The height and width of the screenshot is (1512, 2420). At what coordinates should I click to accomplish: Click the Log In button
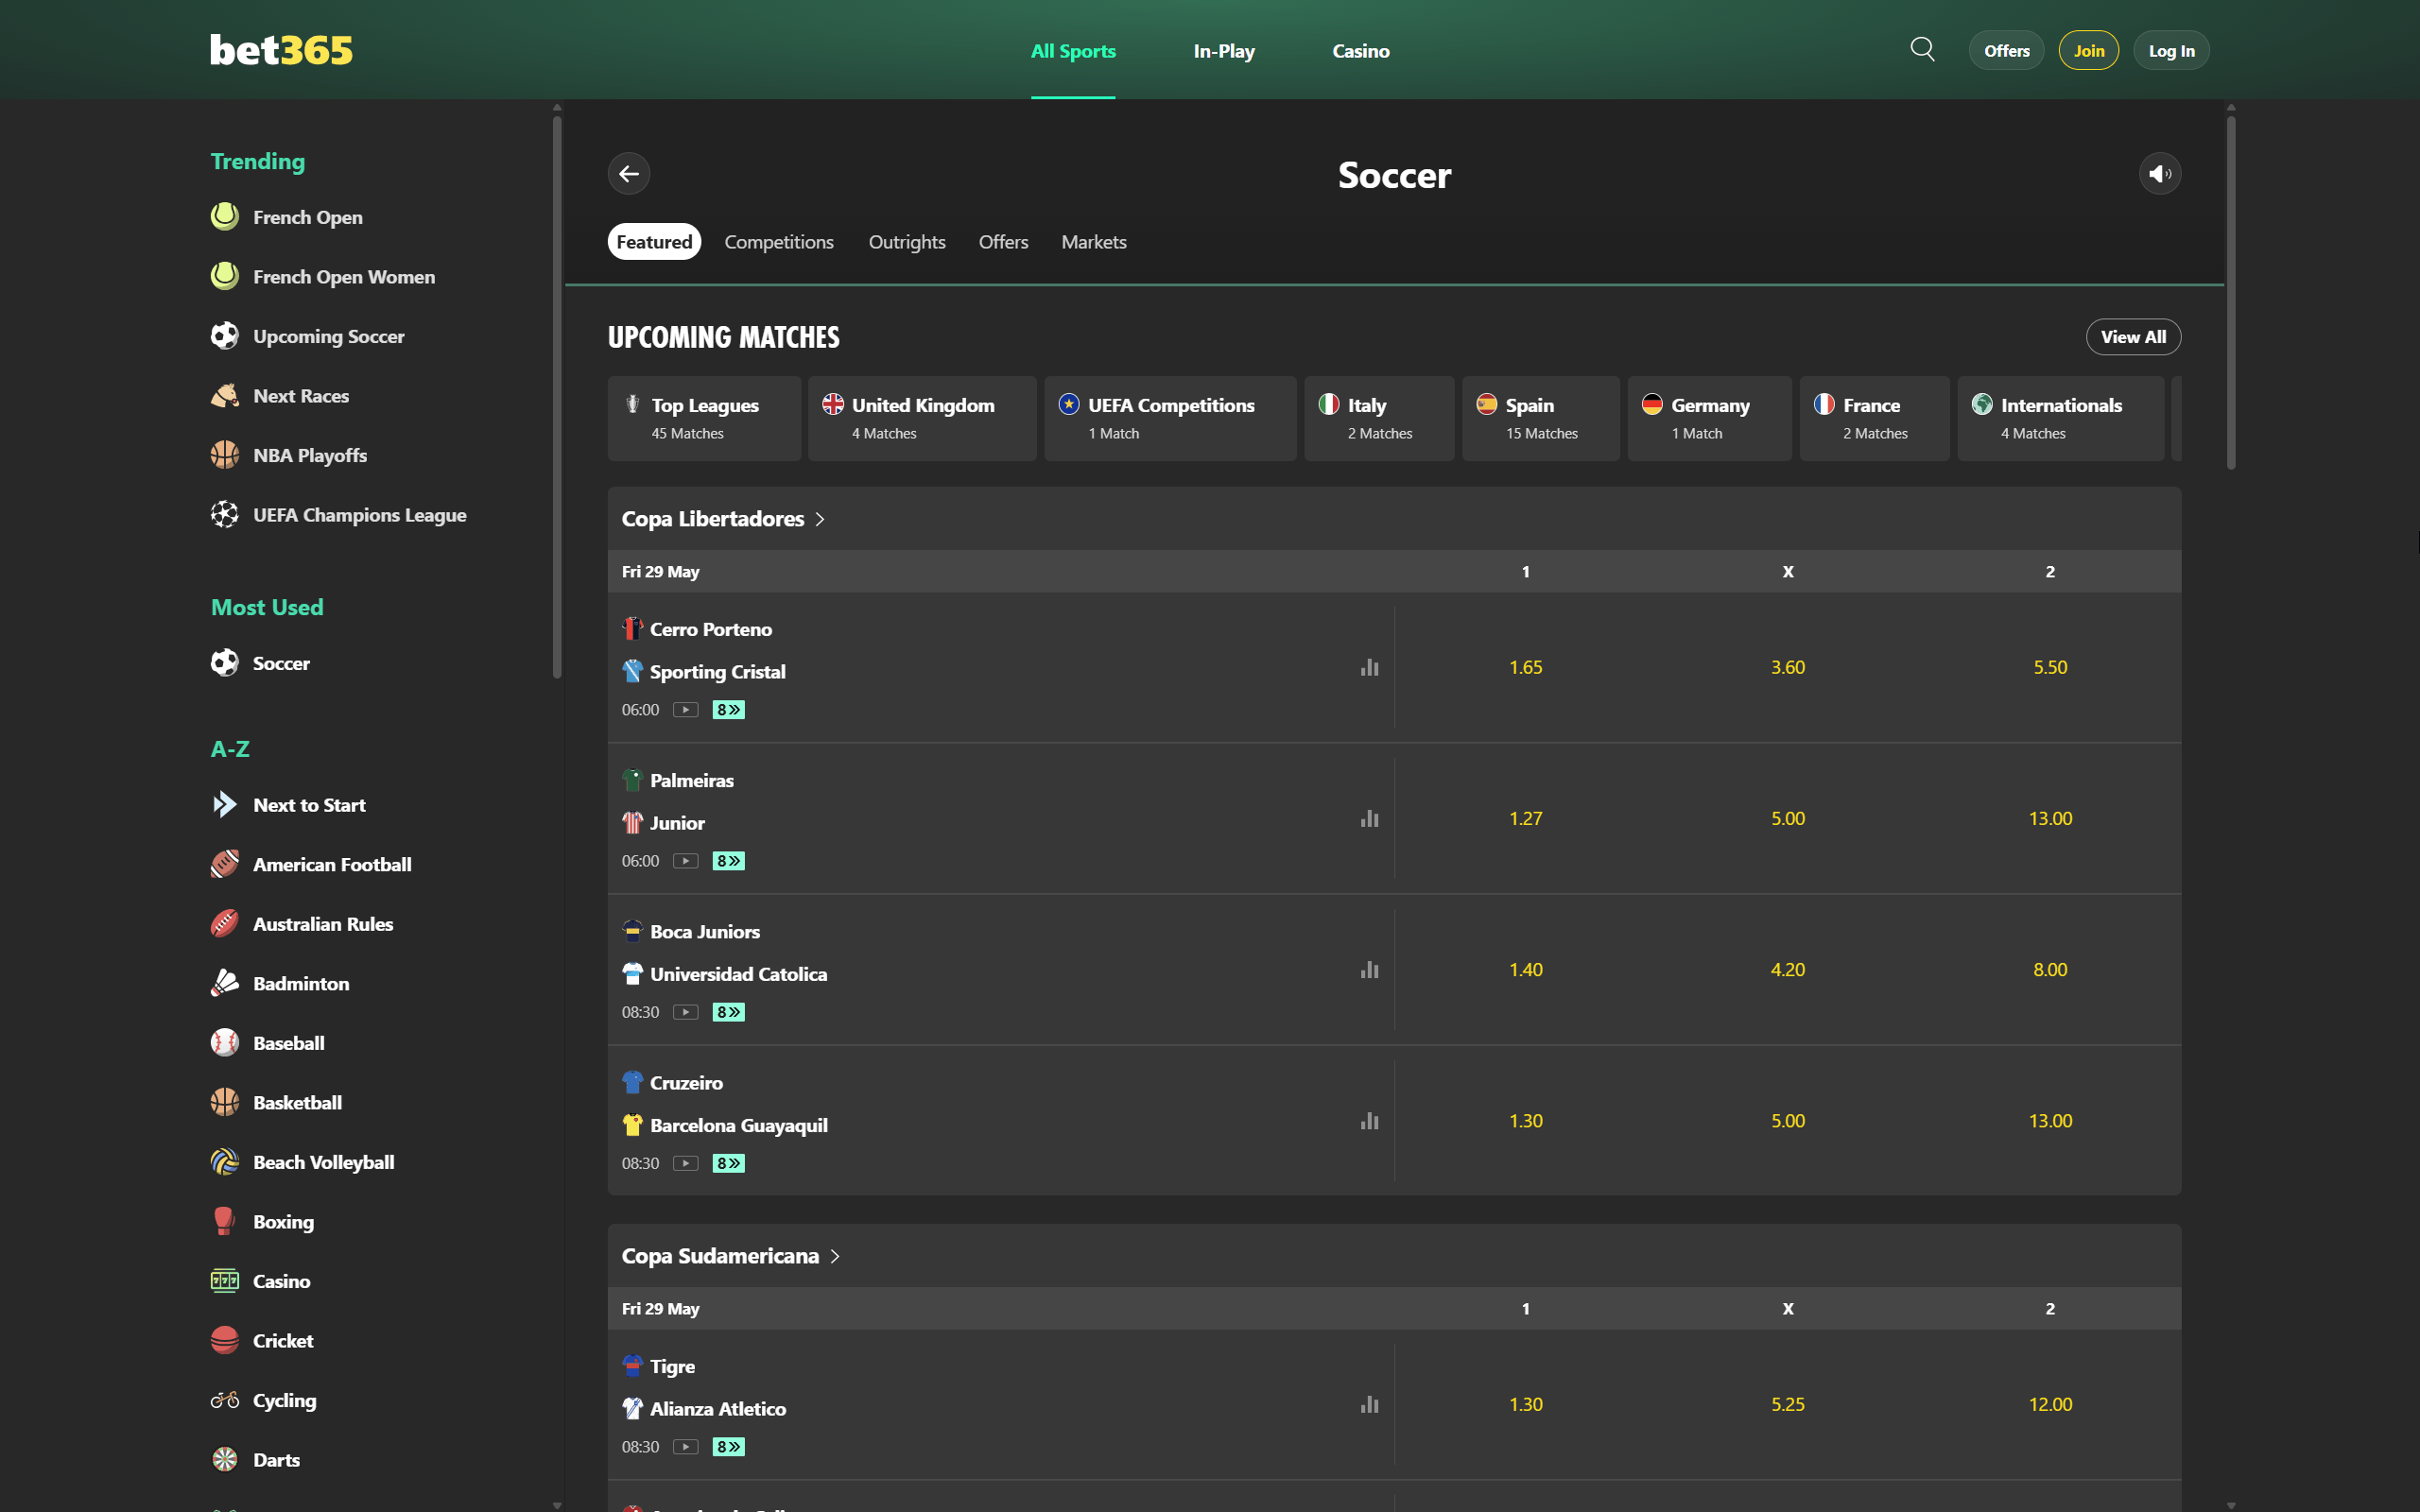coord(2171,51)
